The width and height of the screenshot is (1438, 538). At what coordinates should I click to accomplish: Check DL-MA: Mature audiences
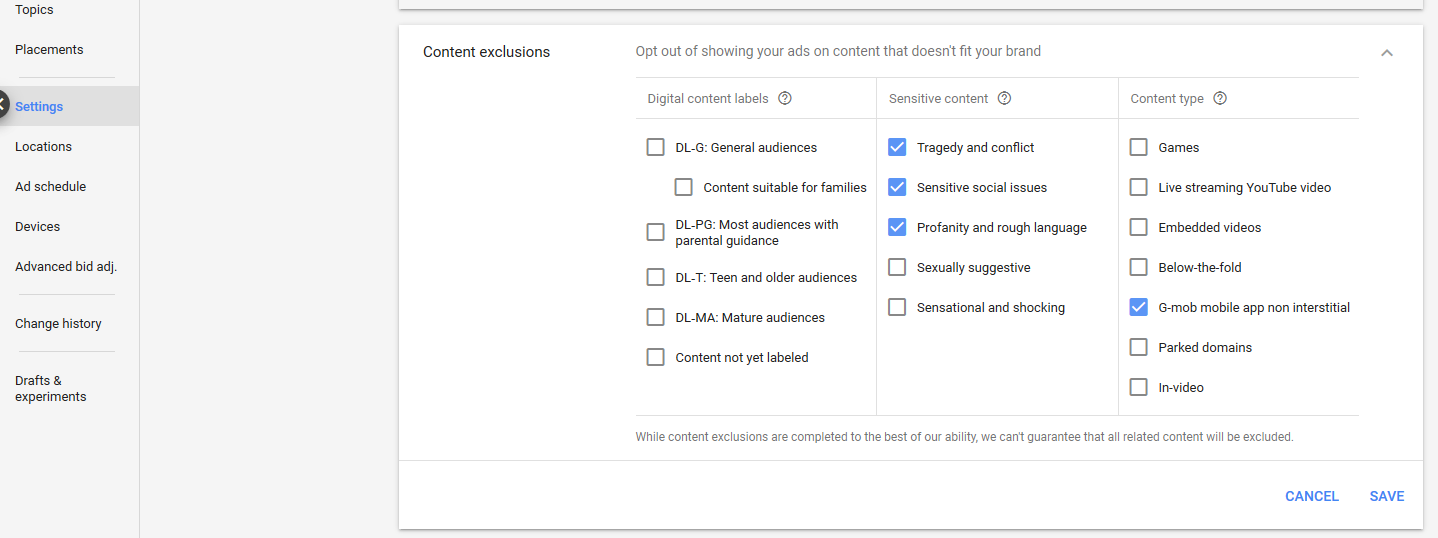coord(655,317)
